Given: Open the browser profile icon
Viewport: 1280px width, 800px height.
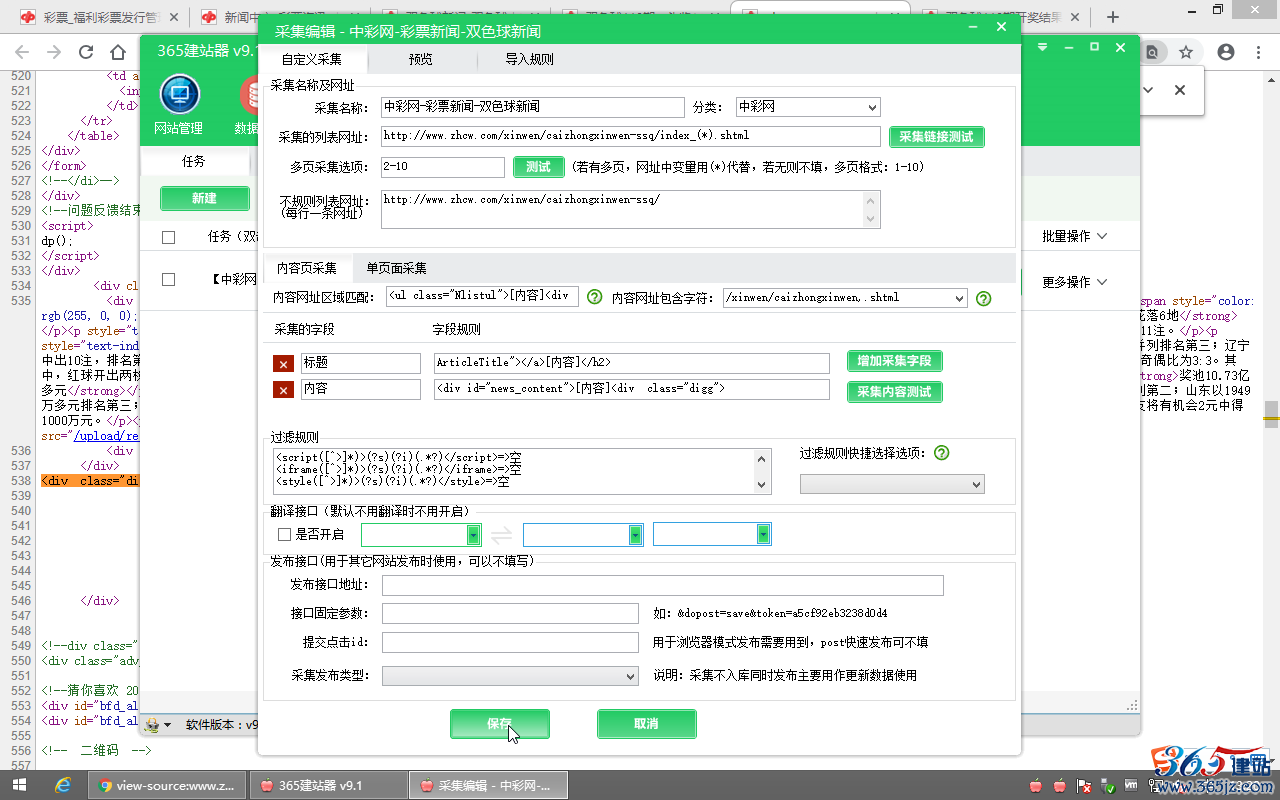Looking at the screenshot, I should [1226, 52].
